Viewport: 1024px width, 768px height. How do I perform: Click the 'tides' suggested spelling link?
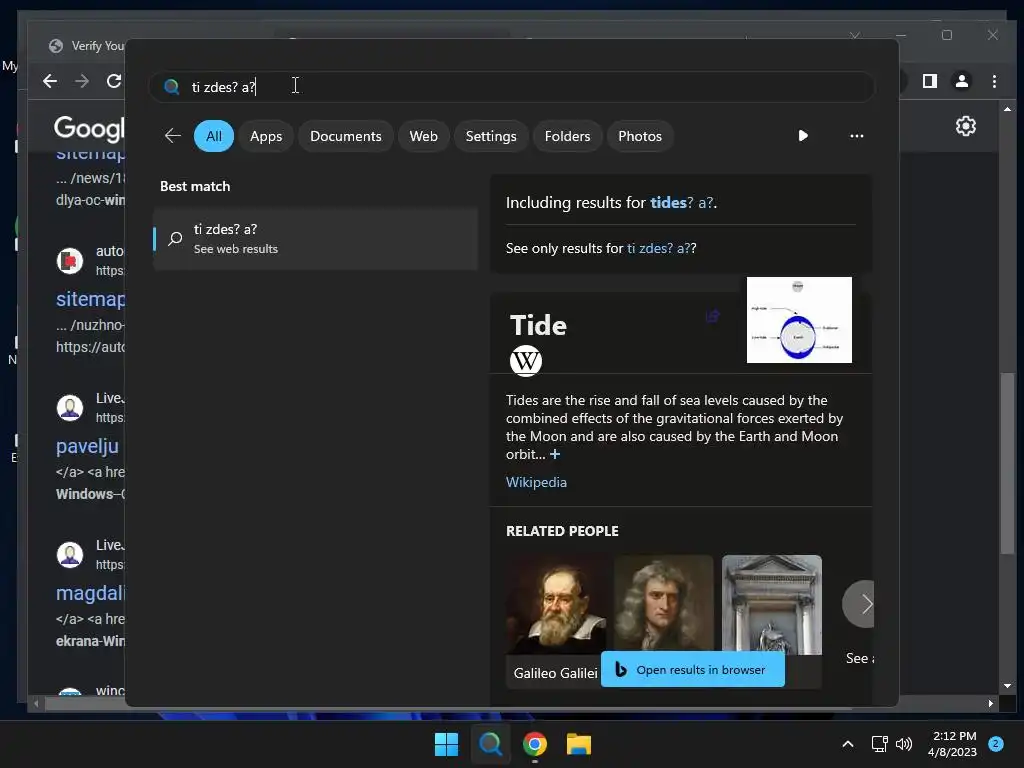coord(668,202)
